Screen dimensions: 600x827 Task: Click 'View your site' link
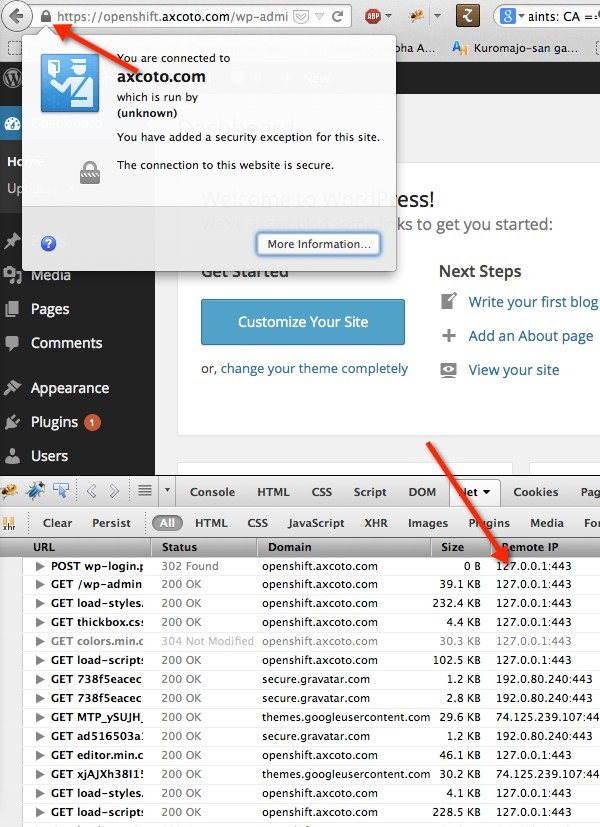(x=514, y=370)
